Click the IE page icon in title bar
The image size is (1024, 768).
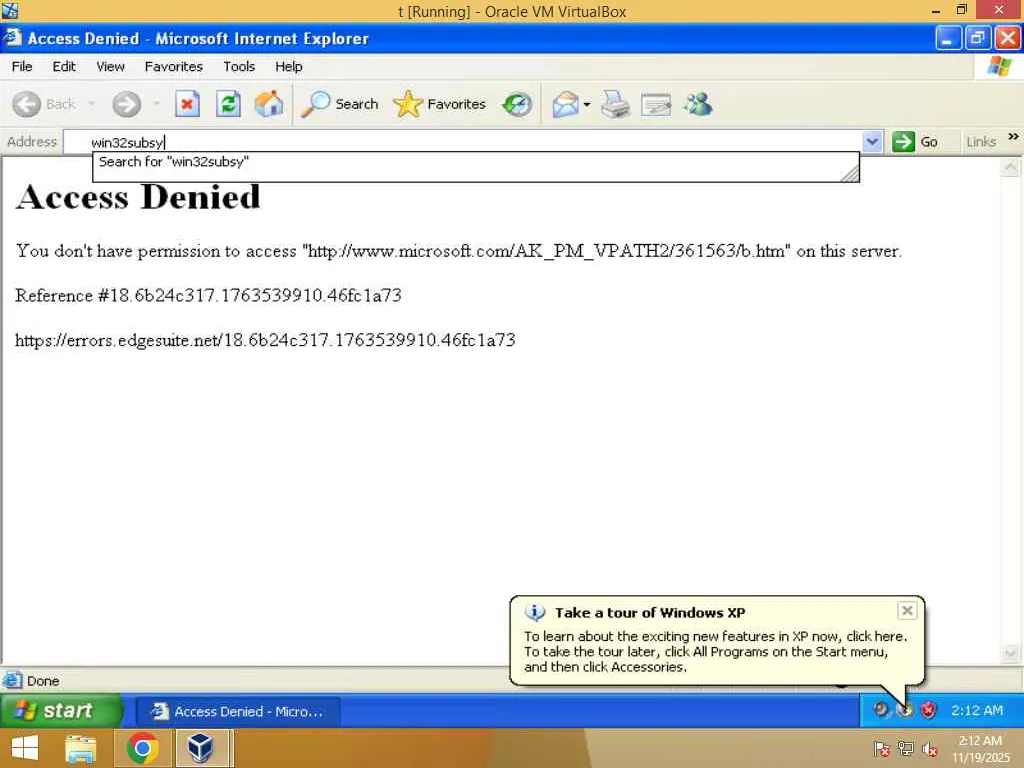[12, 38]
